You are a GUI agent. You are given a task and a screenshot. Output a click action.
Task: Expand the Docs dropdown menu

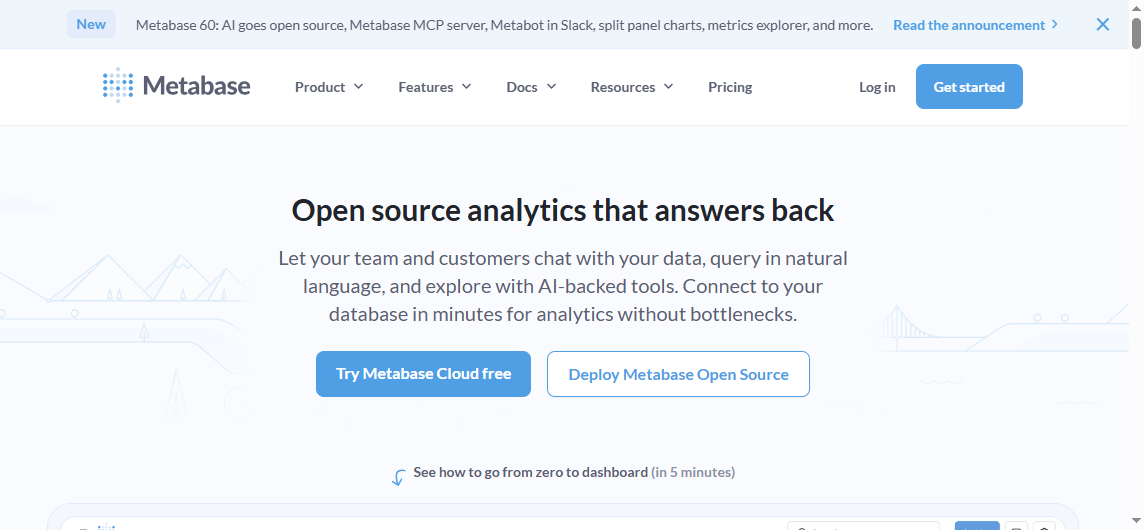click(531, 87)
